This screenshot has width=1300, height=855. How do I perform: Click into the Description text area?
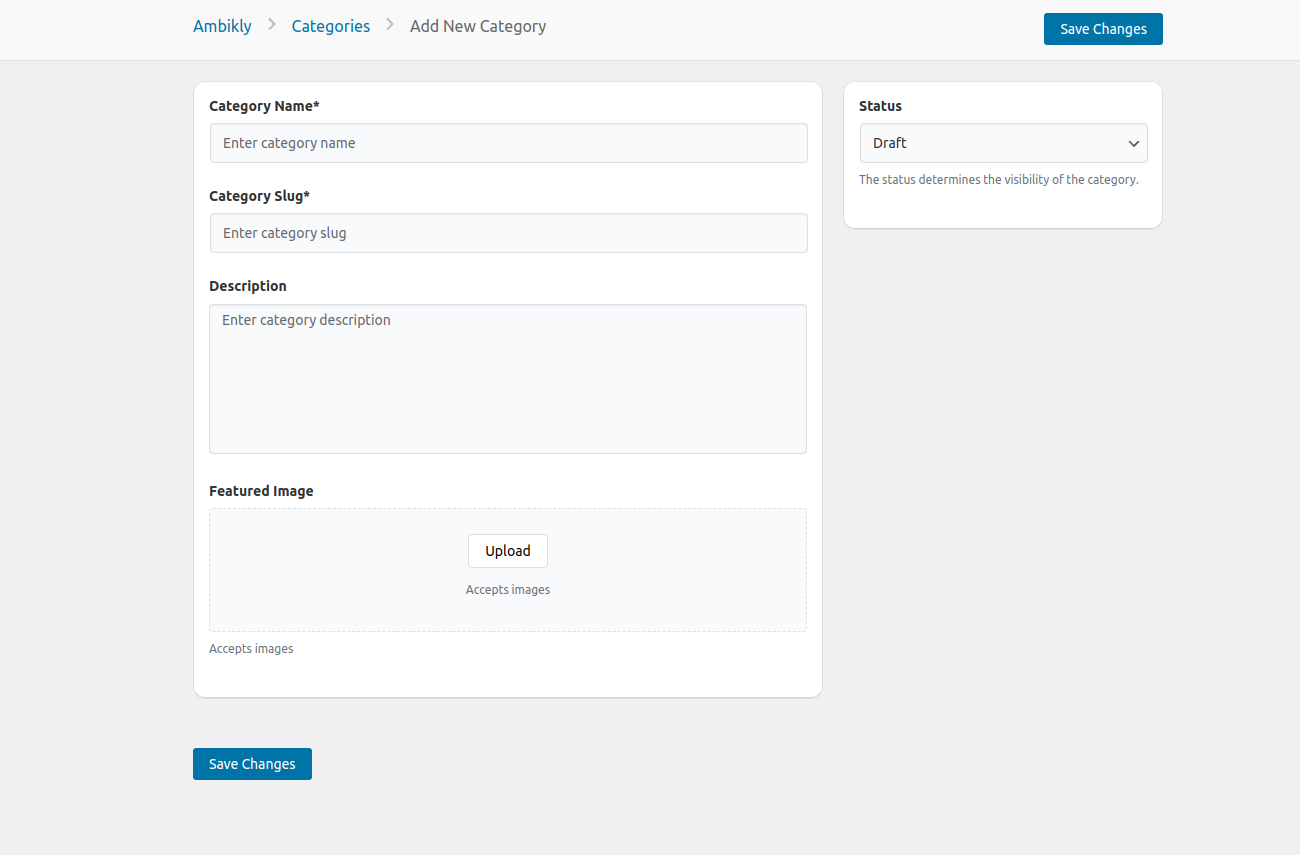508,379
